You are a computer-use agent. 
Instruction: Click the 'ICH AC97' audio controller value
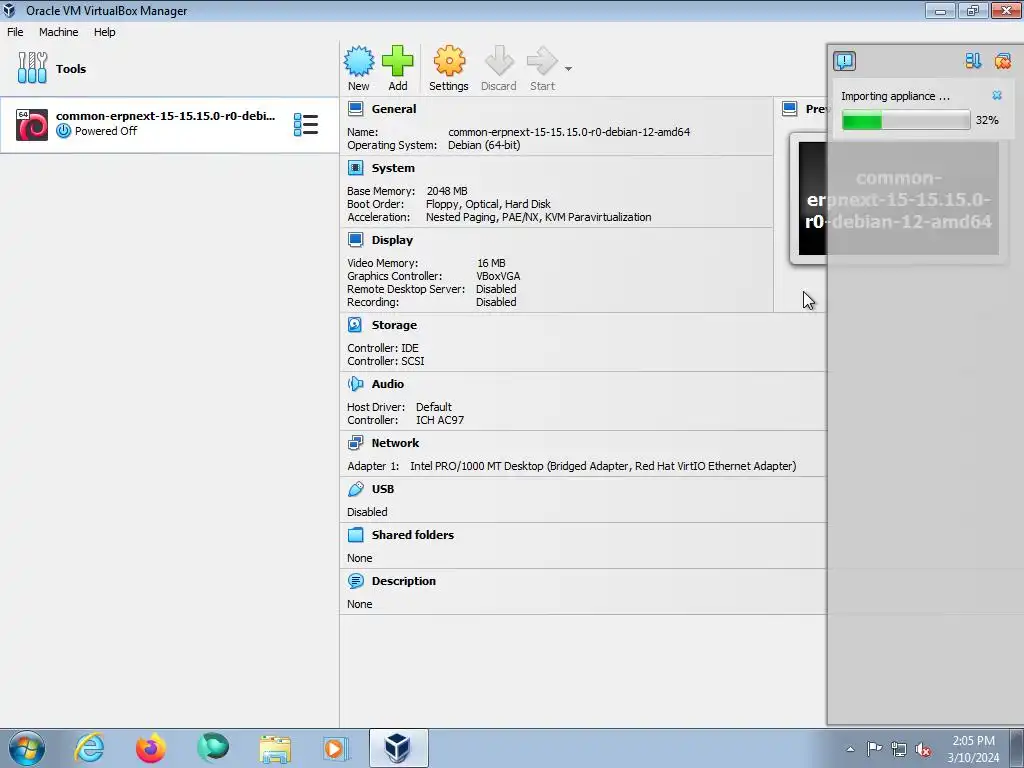[x=440, y=420]
